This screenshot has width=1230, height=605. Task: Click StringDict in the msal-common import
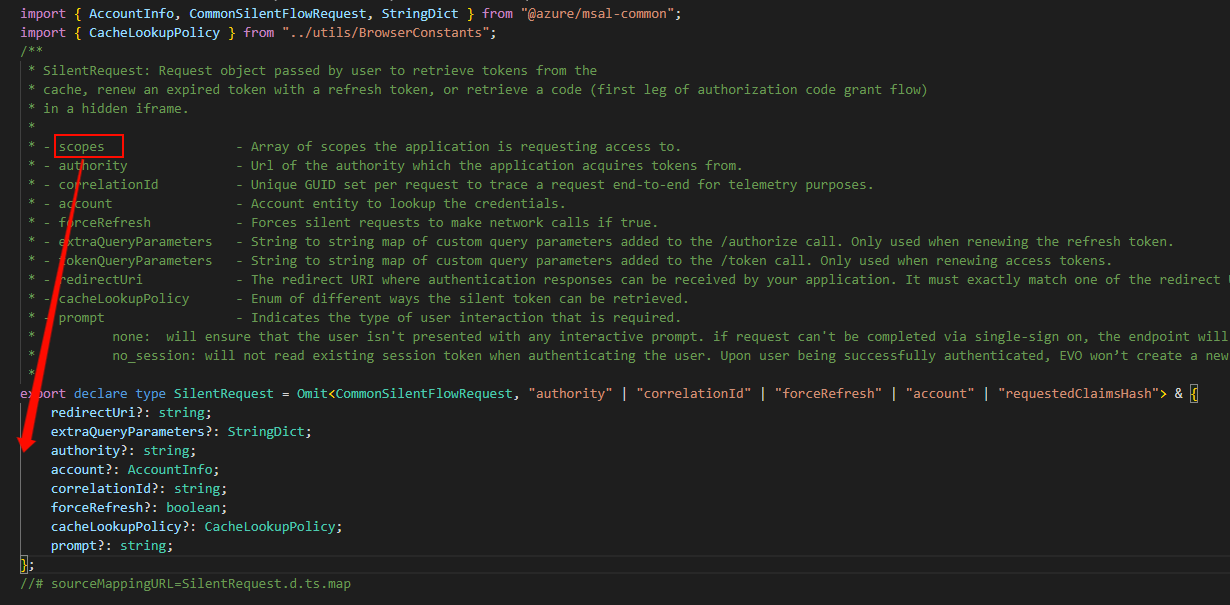tap(417, 14)
